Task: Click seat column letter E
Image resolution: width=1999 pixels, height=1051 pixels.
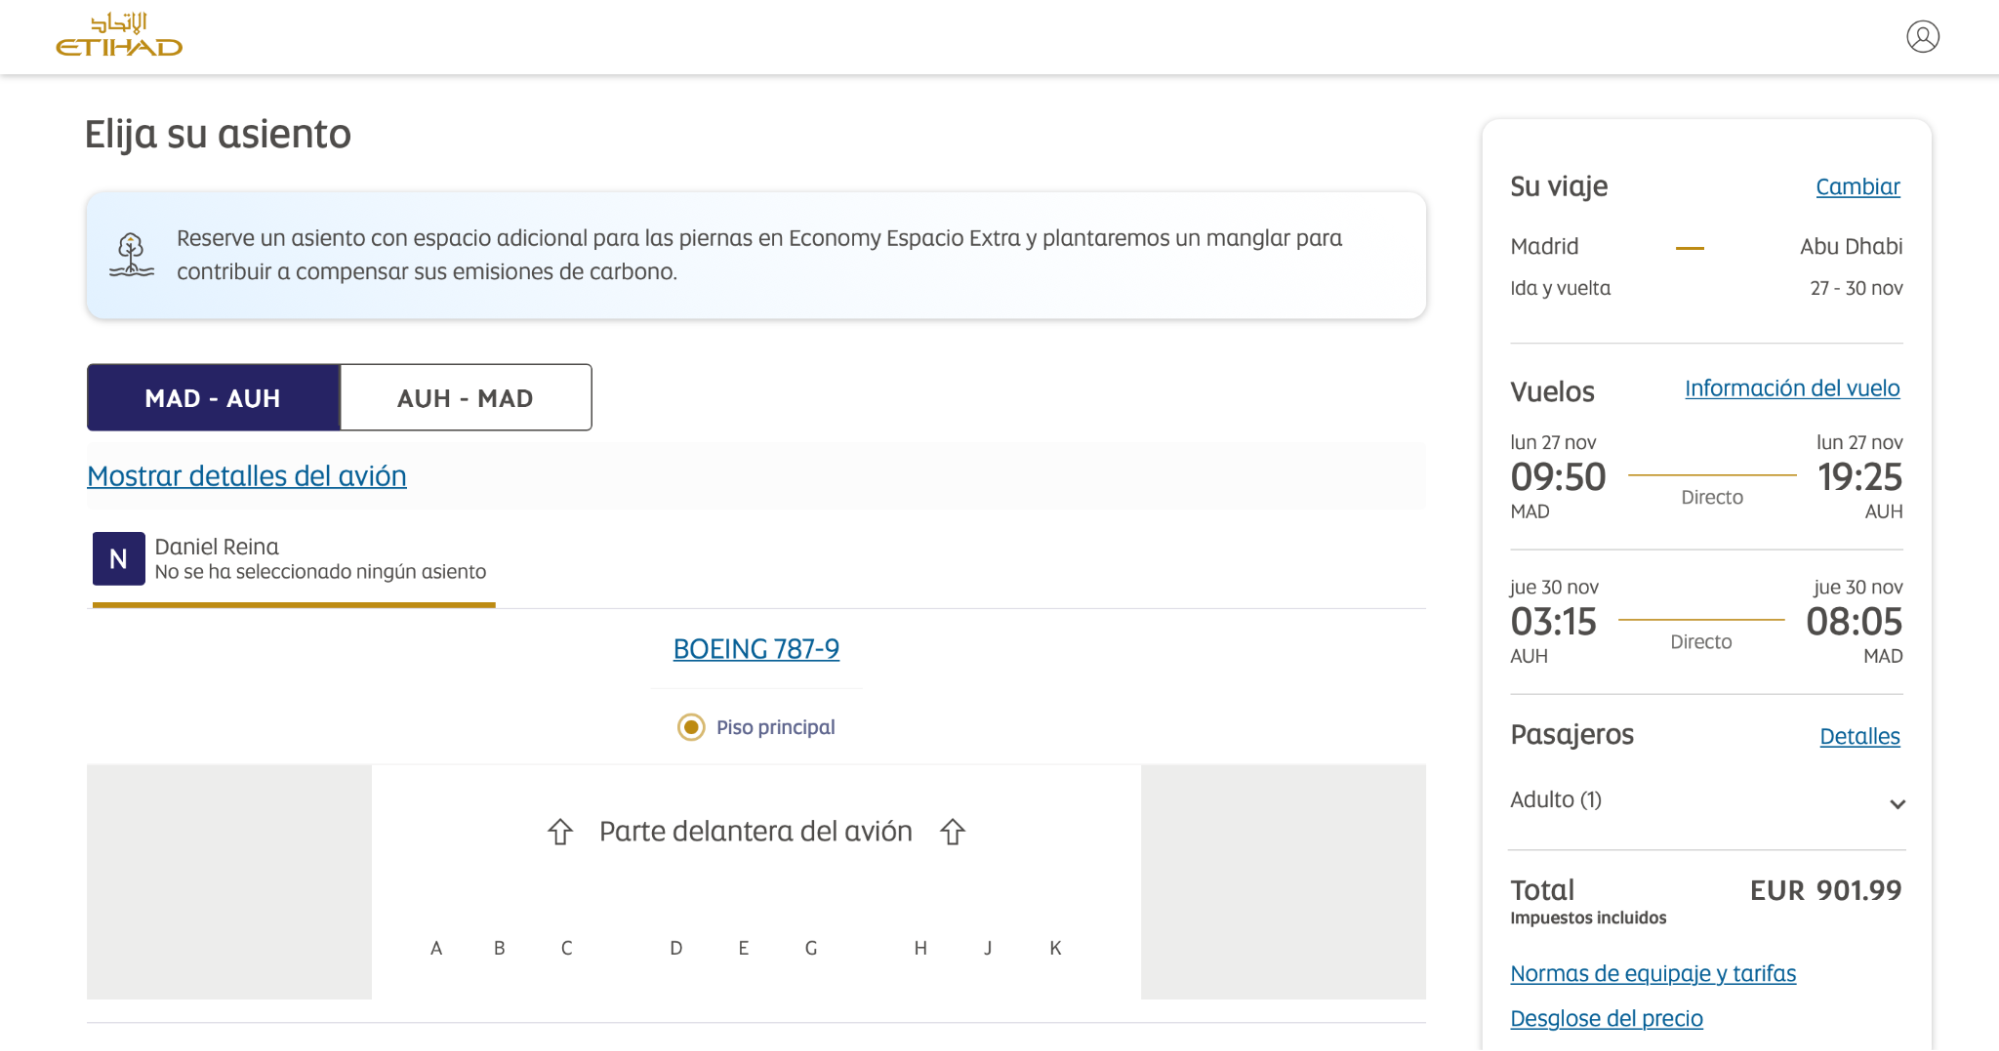Action: (743, 948)
